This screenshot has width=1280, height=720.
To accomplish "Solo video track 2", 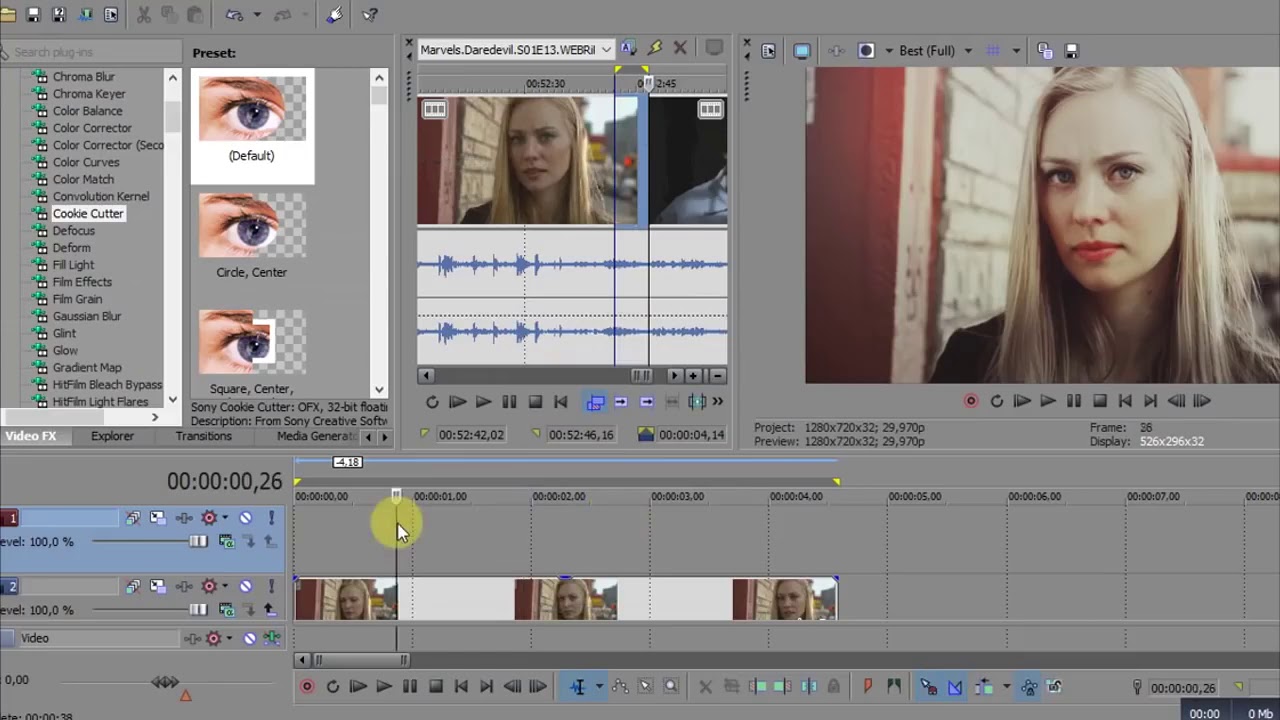I will (x=271, y=586).
